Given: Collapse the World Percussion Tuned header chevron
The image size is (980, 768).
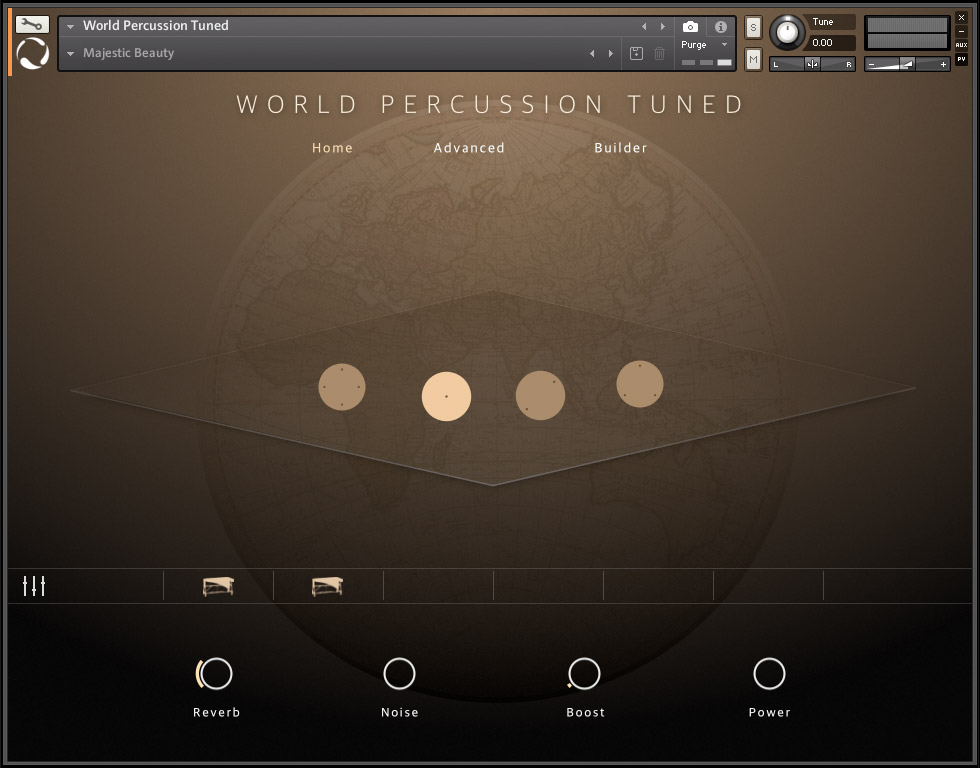Looking at the screenshot, I should [x=69, y=25].
